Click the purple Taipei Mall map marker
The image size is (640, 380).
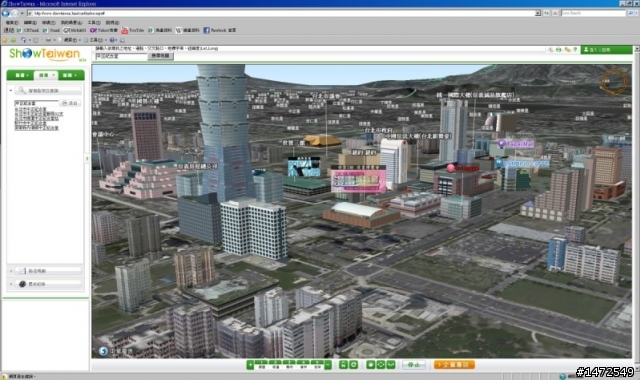pyautogui.click(x=516, y=144)
